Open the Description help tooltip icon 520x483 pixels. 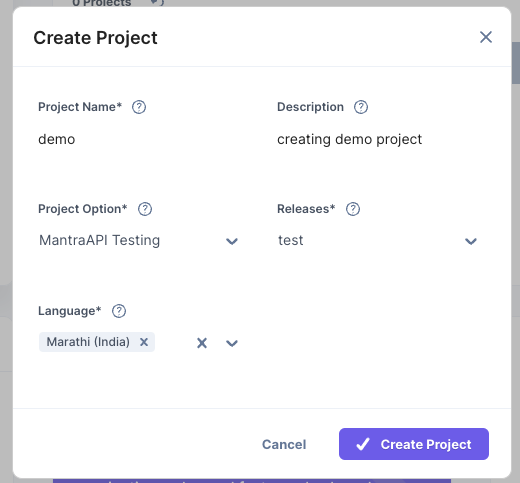[361, 107]
